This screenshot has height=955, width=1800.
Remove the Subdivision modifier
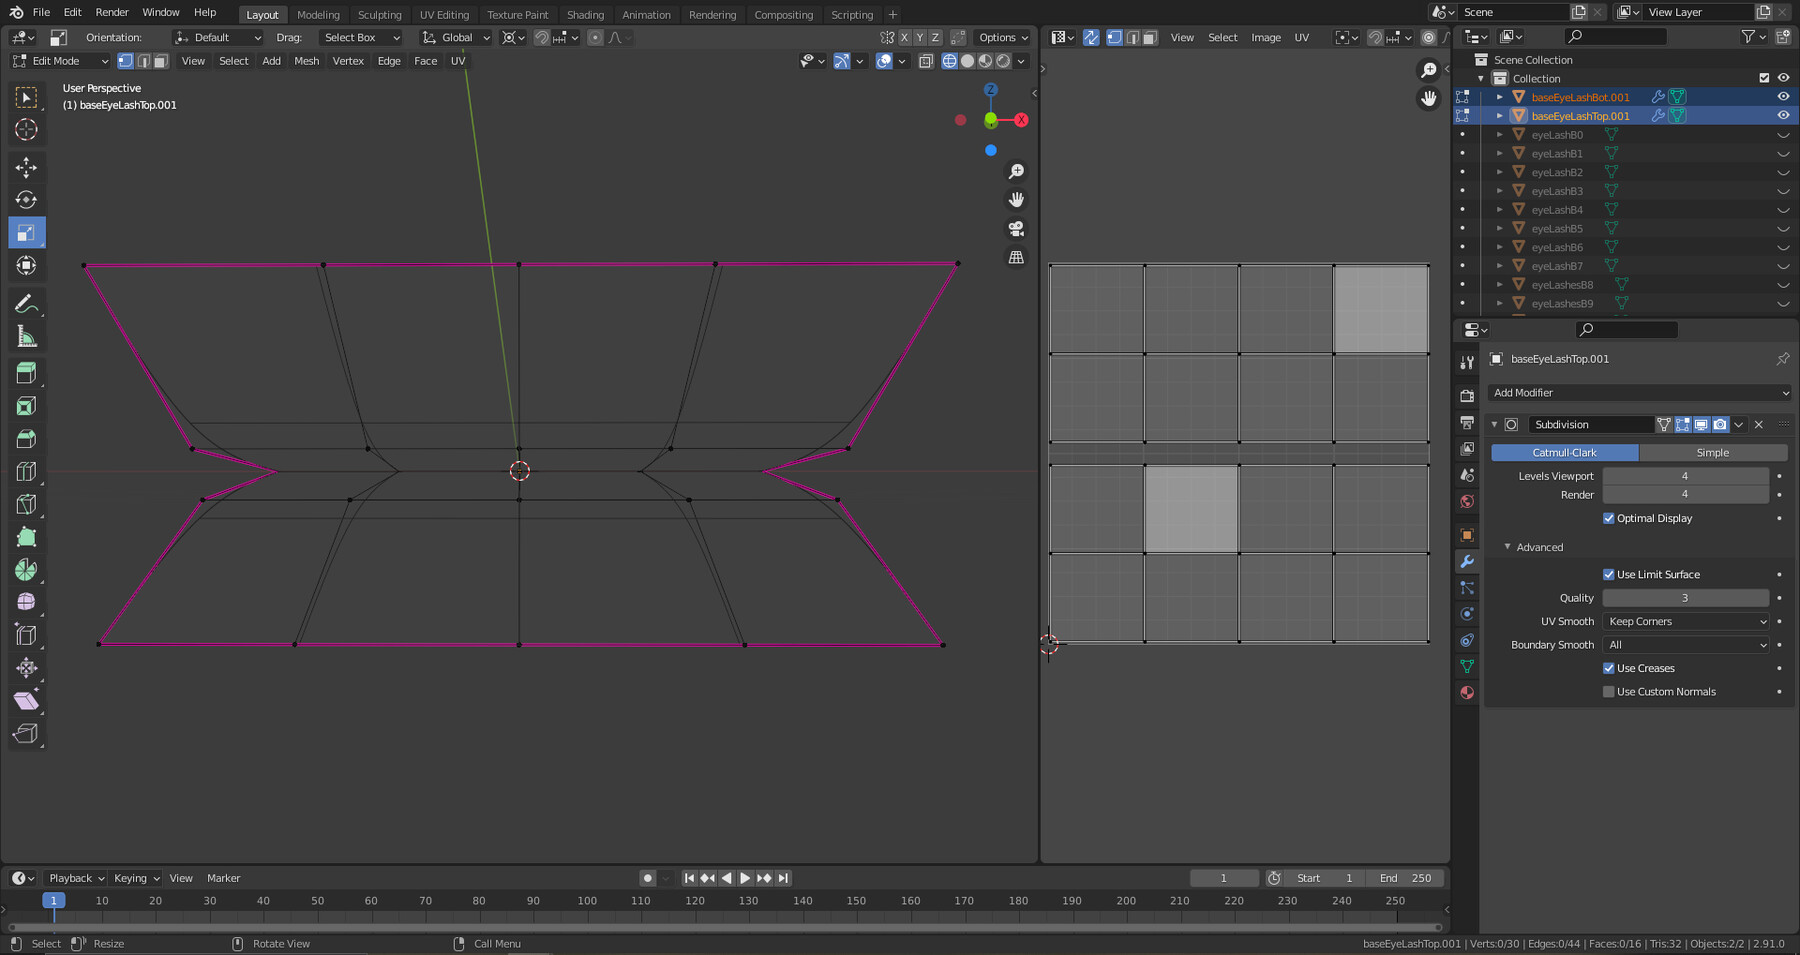pos(1759,425)
